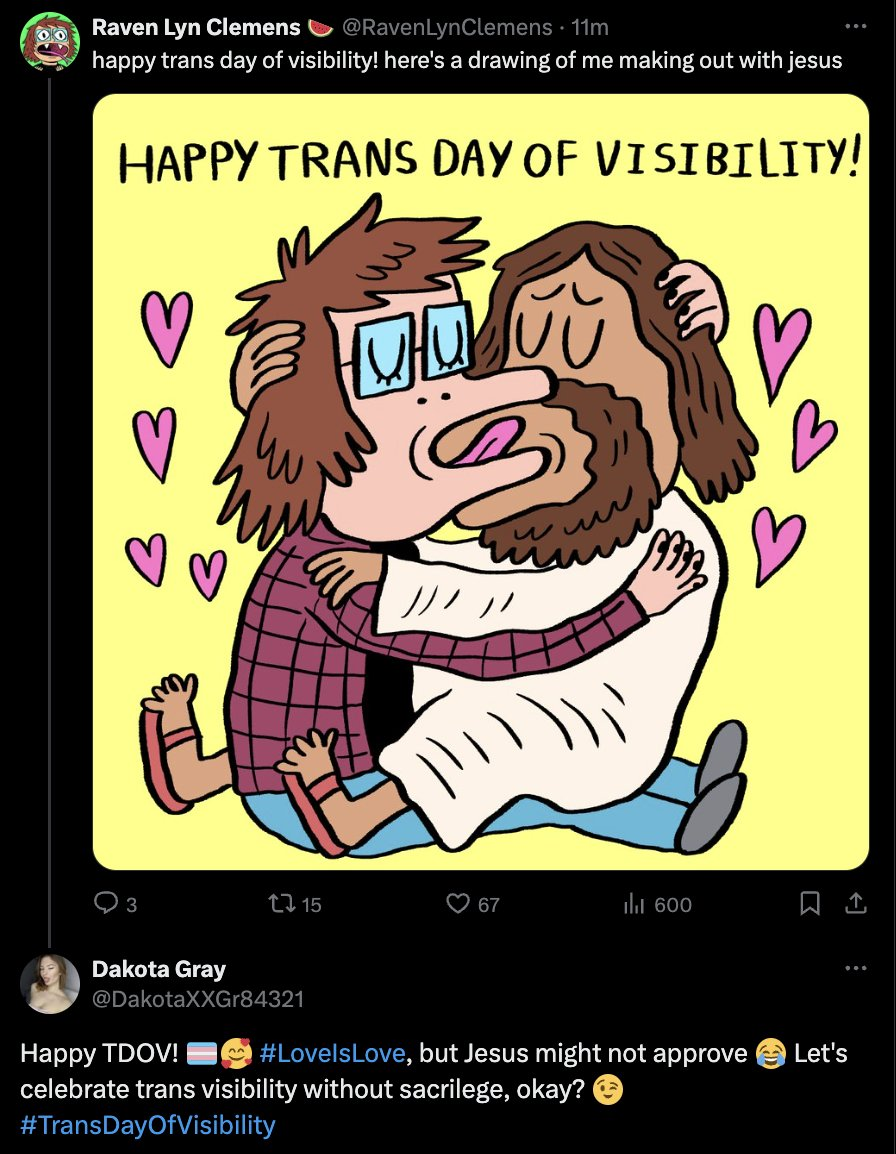Retweet the post with 15 reposts
This screenshot has width=896, height=1154.
[282, 903]
